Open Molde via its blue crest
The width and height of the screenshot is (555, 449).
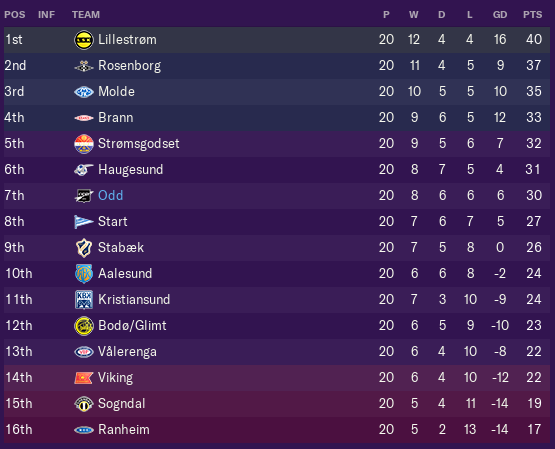(x=84, y=92)
